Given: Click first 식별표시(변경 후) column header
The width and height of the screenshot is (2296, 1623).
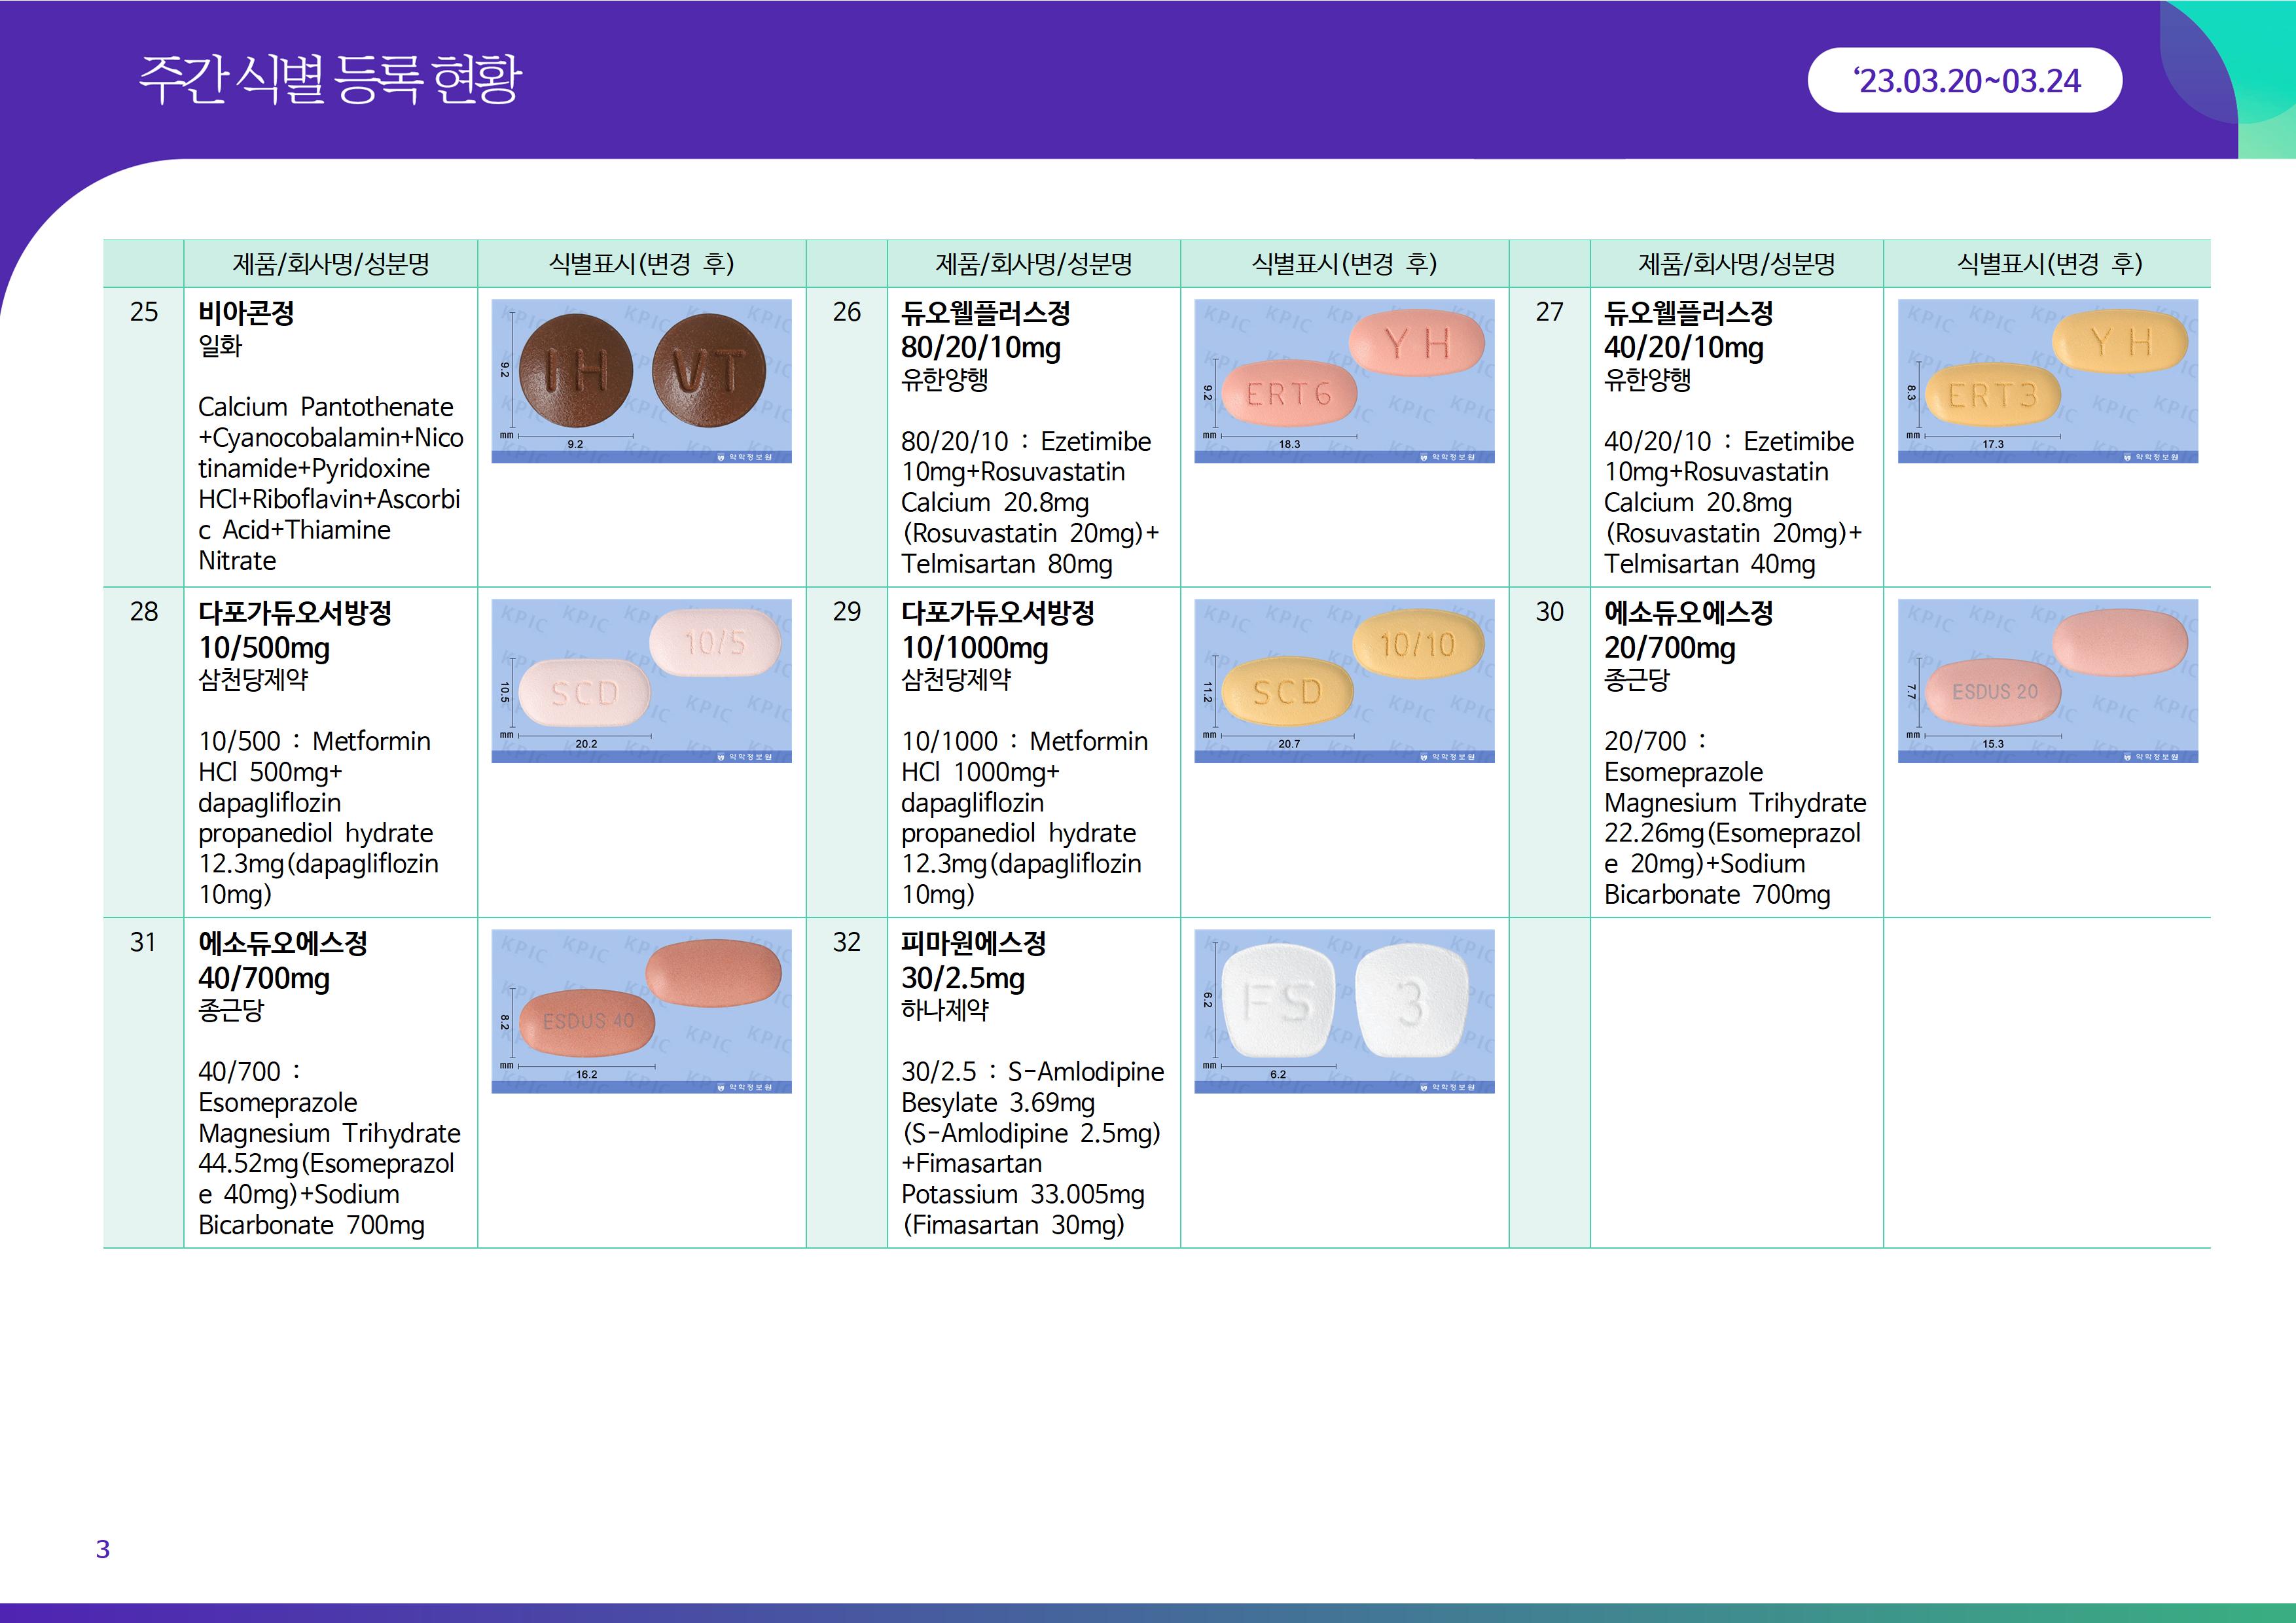Looking at the screenshot, I should click(641, 264).
